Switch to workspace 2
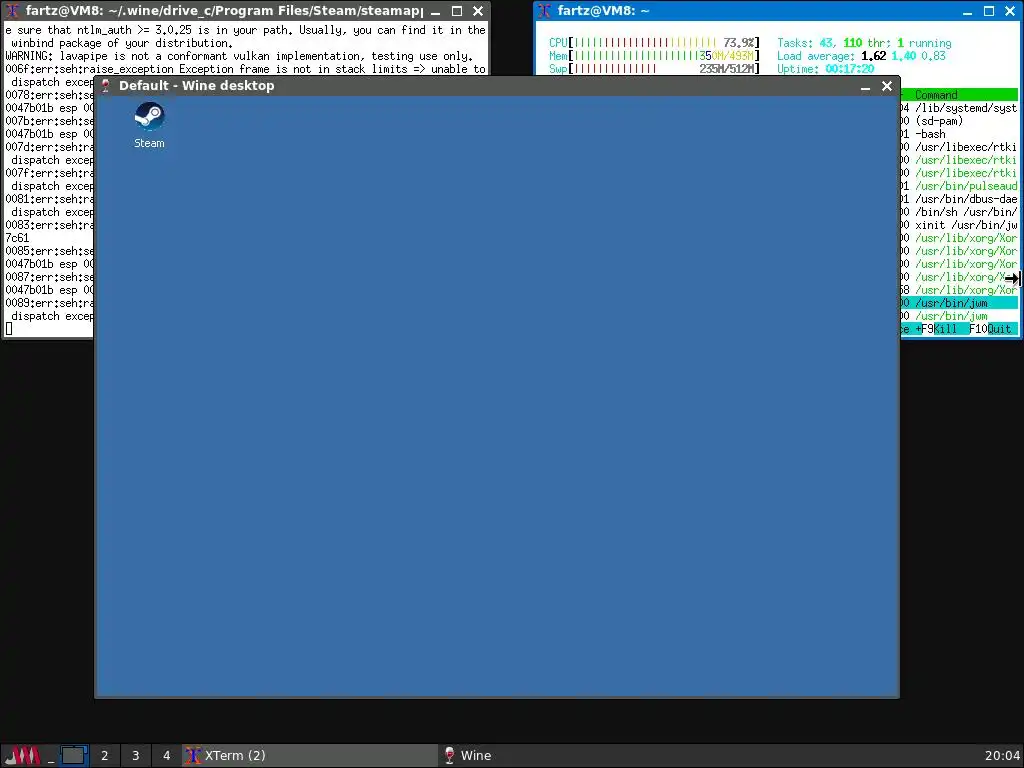Image resolution: width=1024 pixels, height=768 pixels. pos(104,756)
